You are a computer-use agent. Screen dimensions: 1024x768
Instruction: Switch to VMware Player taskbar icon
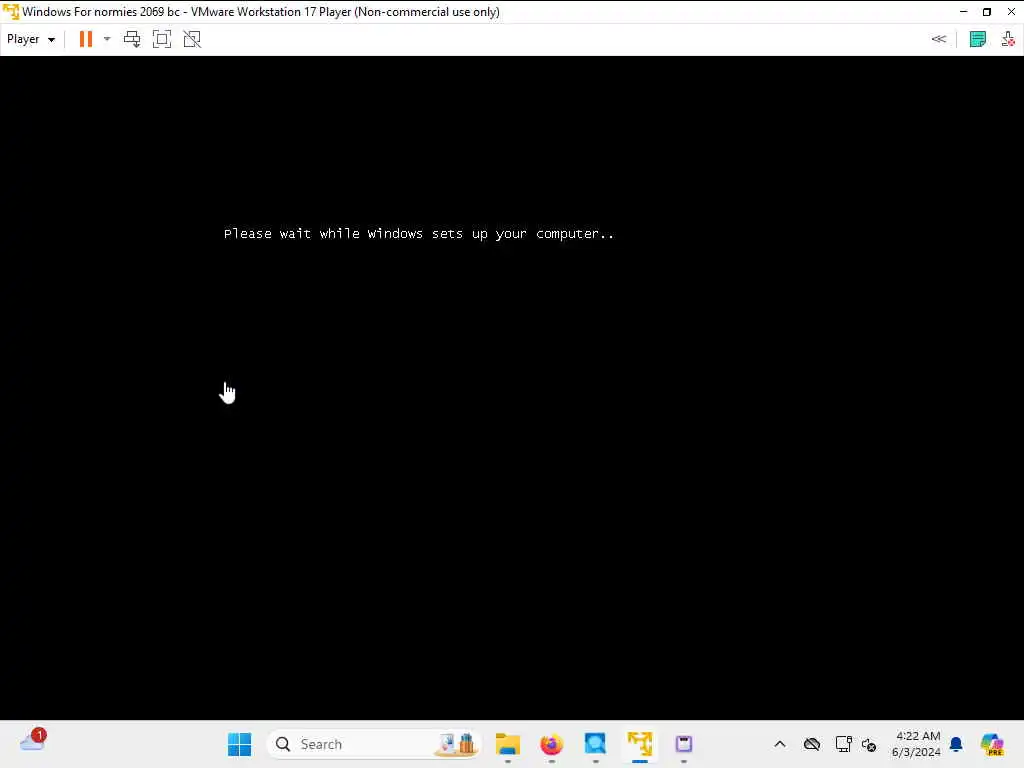point(639,744)
